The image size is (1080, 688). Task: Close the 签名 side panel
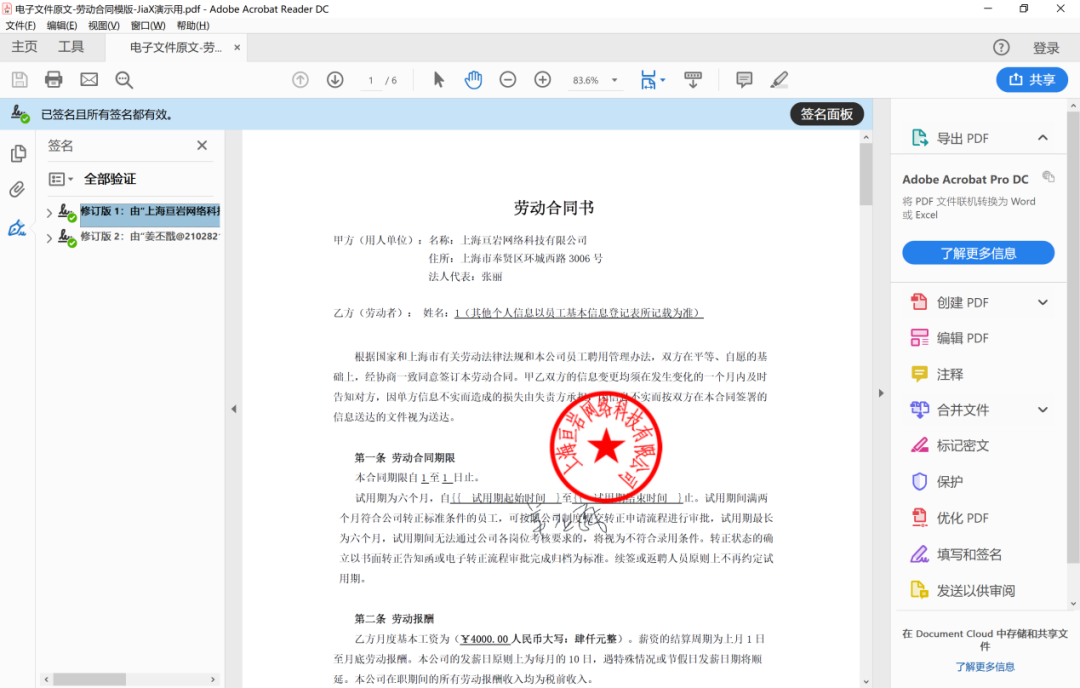[x=202, y=146]
